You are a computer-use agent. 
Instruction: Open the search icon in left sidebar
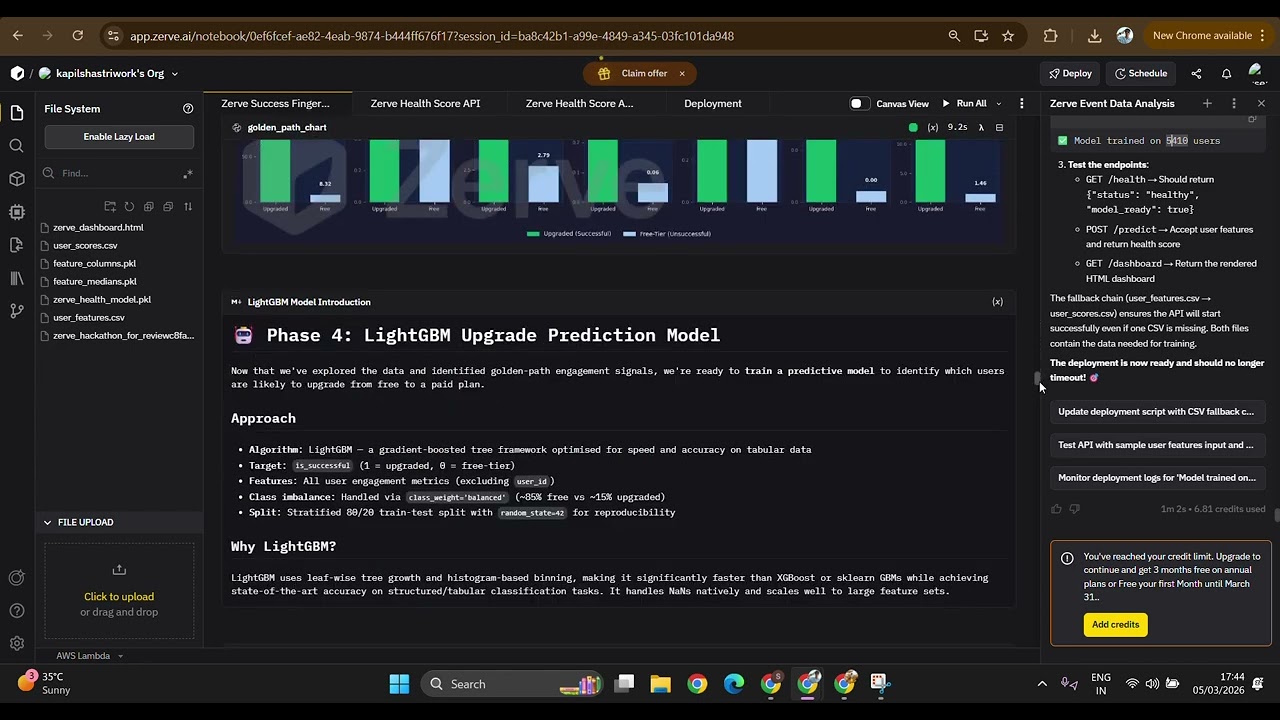[16, 146]
